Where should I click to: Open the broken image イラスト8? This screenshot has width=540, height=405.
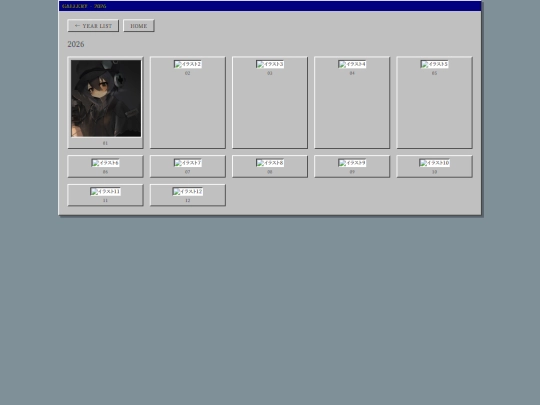point(270,163)
